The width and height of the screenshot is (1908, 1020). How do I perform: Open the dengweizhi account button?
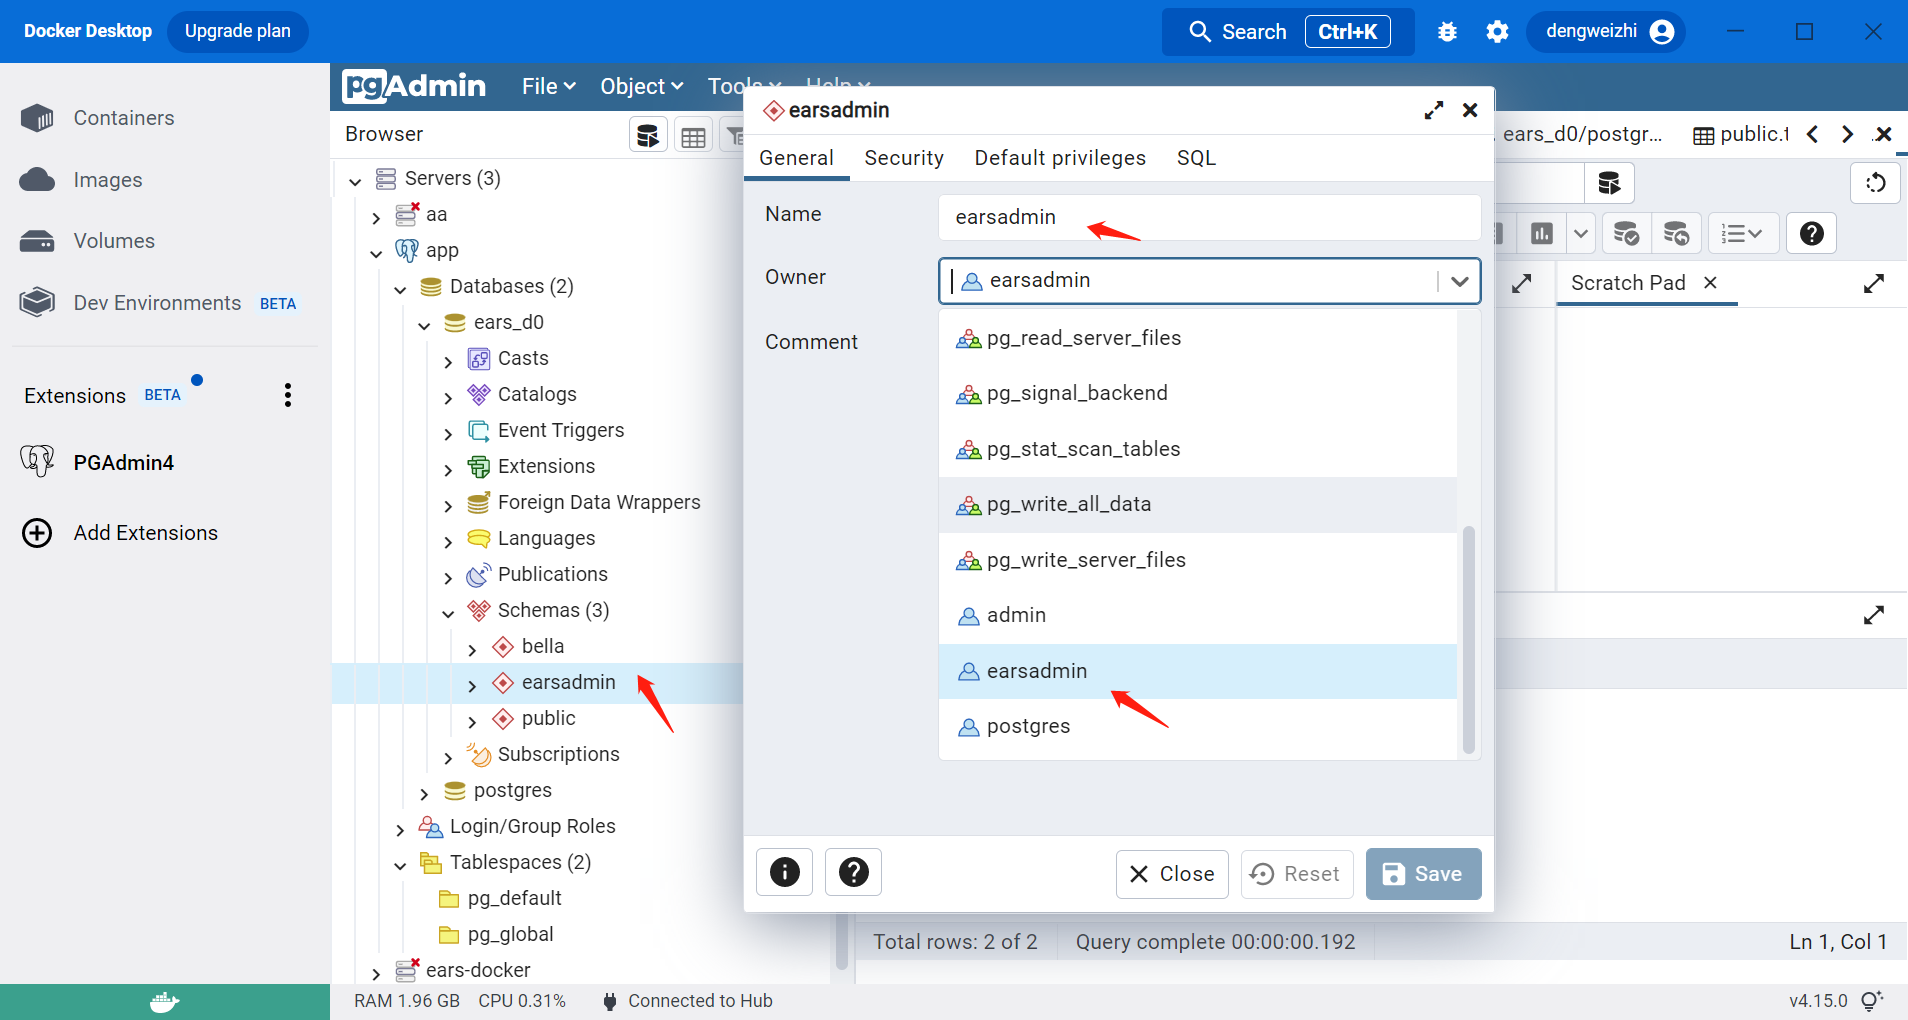[x=1606, y=32]
